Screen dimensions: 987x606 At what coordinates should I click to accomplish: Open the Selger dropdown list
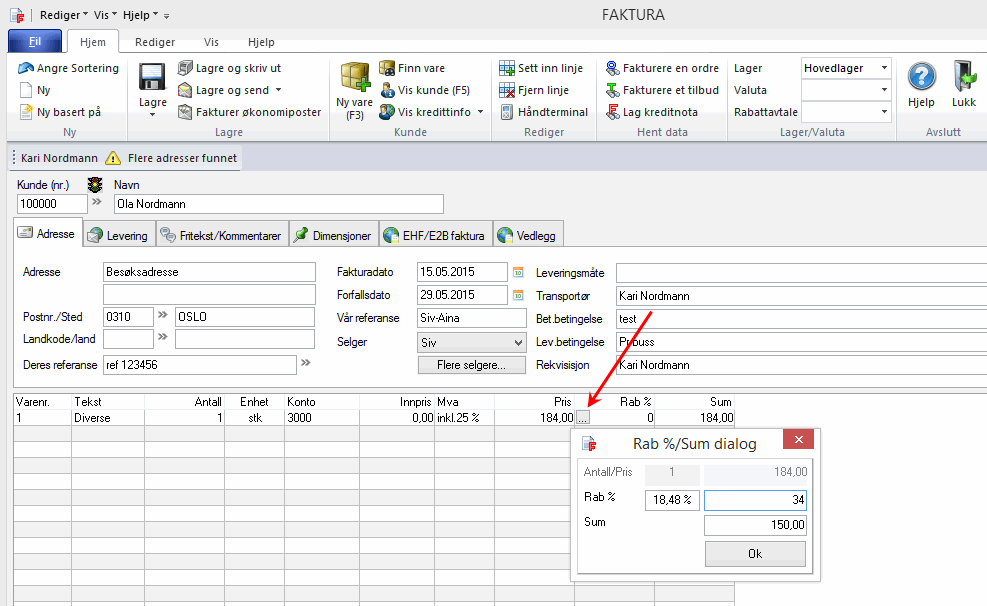pos(517,342)
